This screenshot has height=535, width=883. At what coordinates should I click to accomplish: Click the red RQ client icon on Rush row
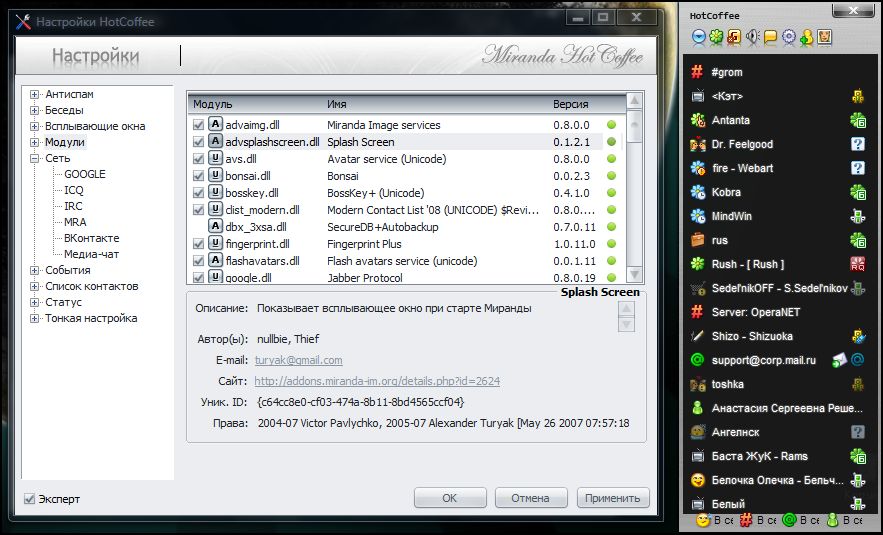click(858, 264)
